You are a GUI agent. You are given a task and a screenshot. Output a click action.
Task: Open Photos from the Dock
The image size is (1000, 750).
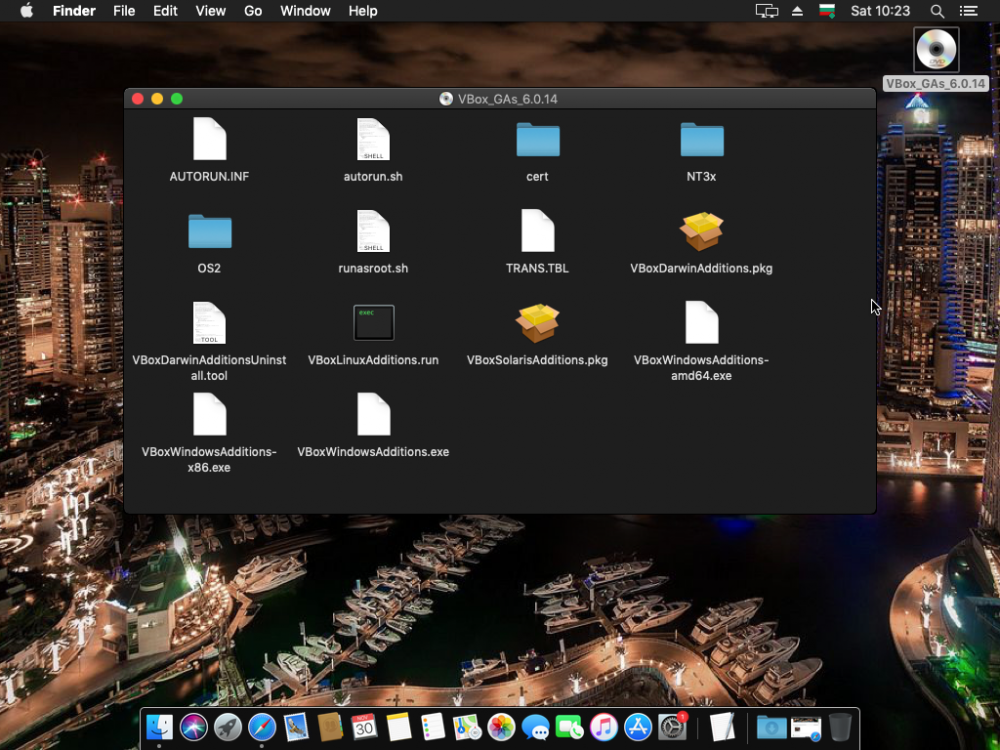501,727
